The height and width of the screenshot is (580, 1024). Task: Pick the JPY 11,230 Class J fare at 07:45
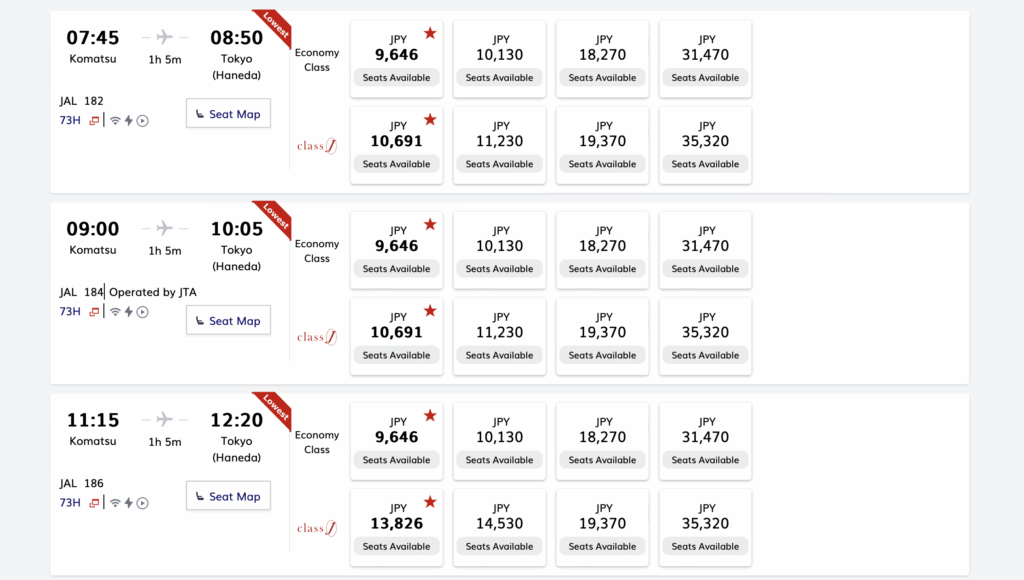(500, 145)
